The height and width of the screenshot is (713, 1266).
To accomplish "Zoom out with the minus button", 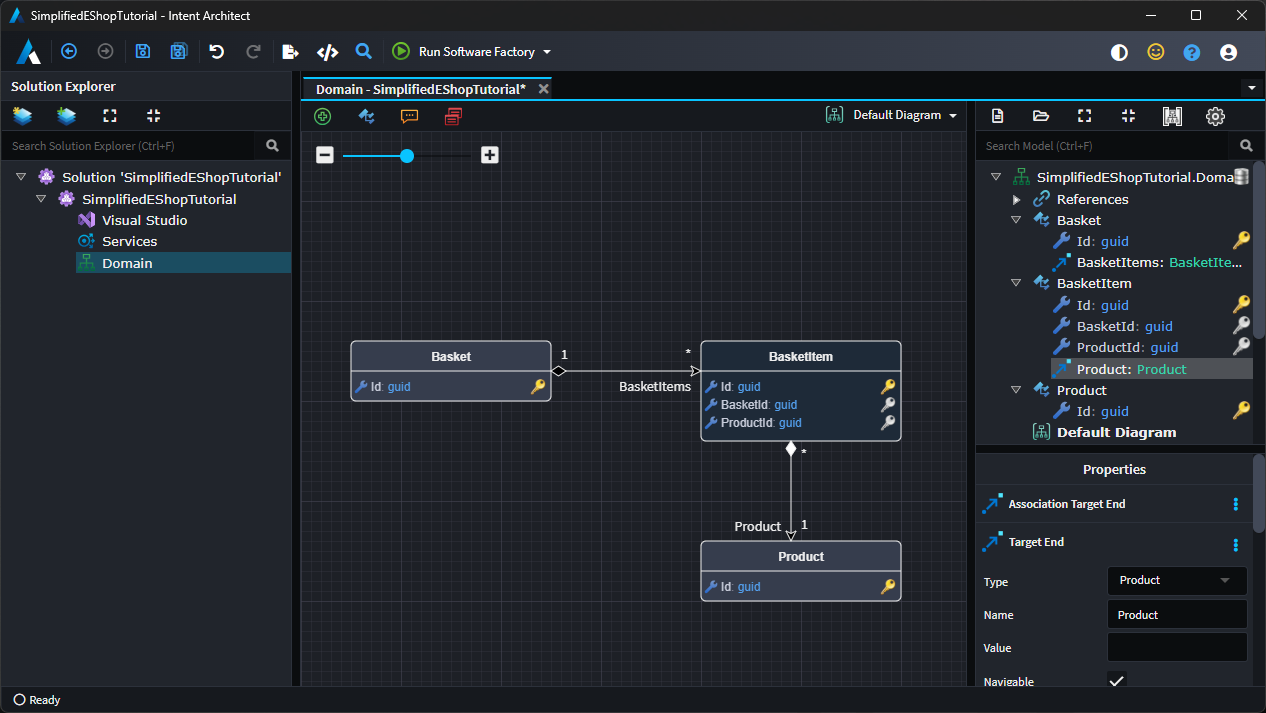I will tap(325, 155).
